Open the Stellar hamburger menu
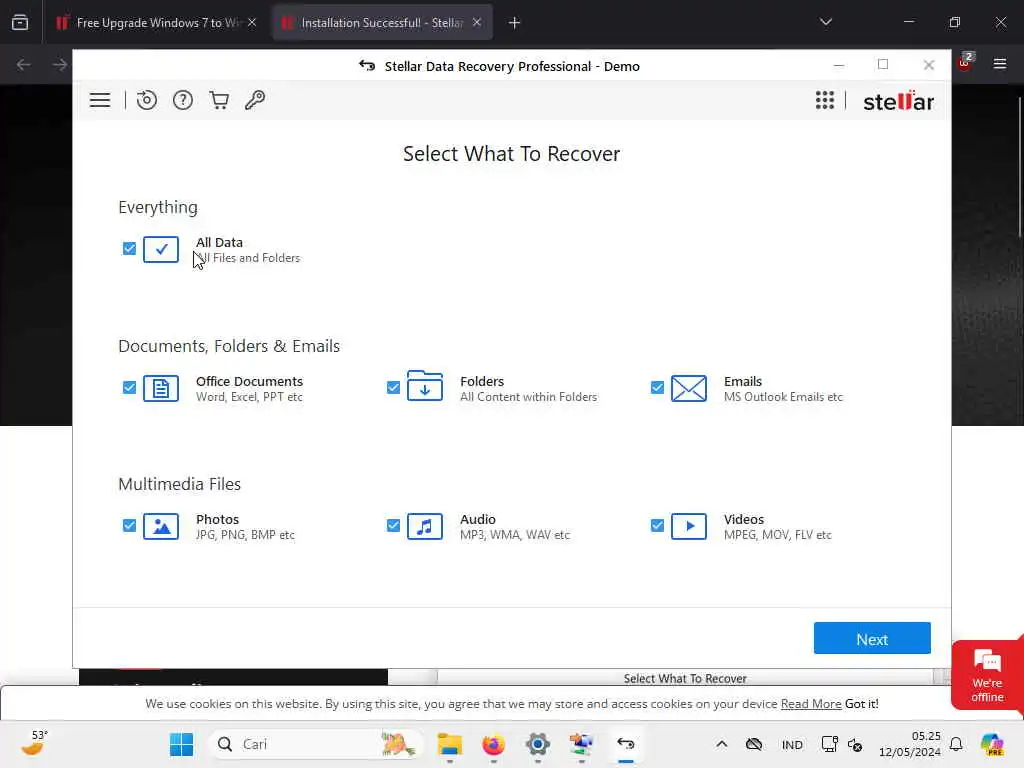1024x768 pixels. point(100,100)
